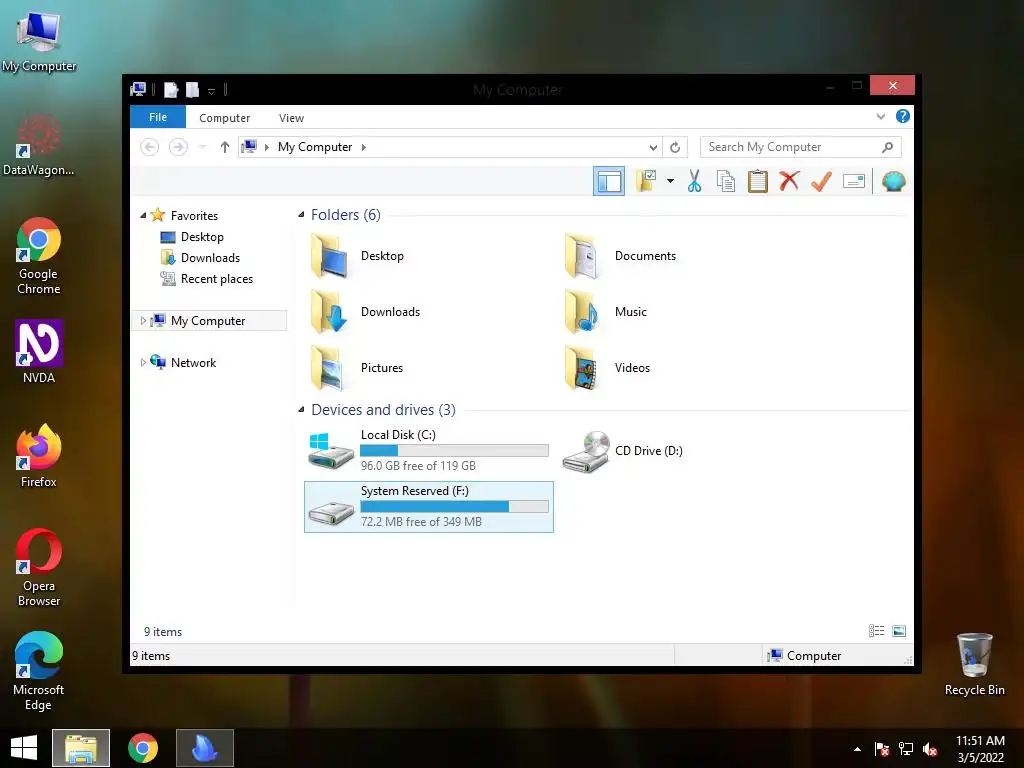Select the Recycle Bin desktop icon
This screenshot has height=768, width=1024.
click(974, 664)
